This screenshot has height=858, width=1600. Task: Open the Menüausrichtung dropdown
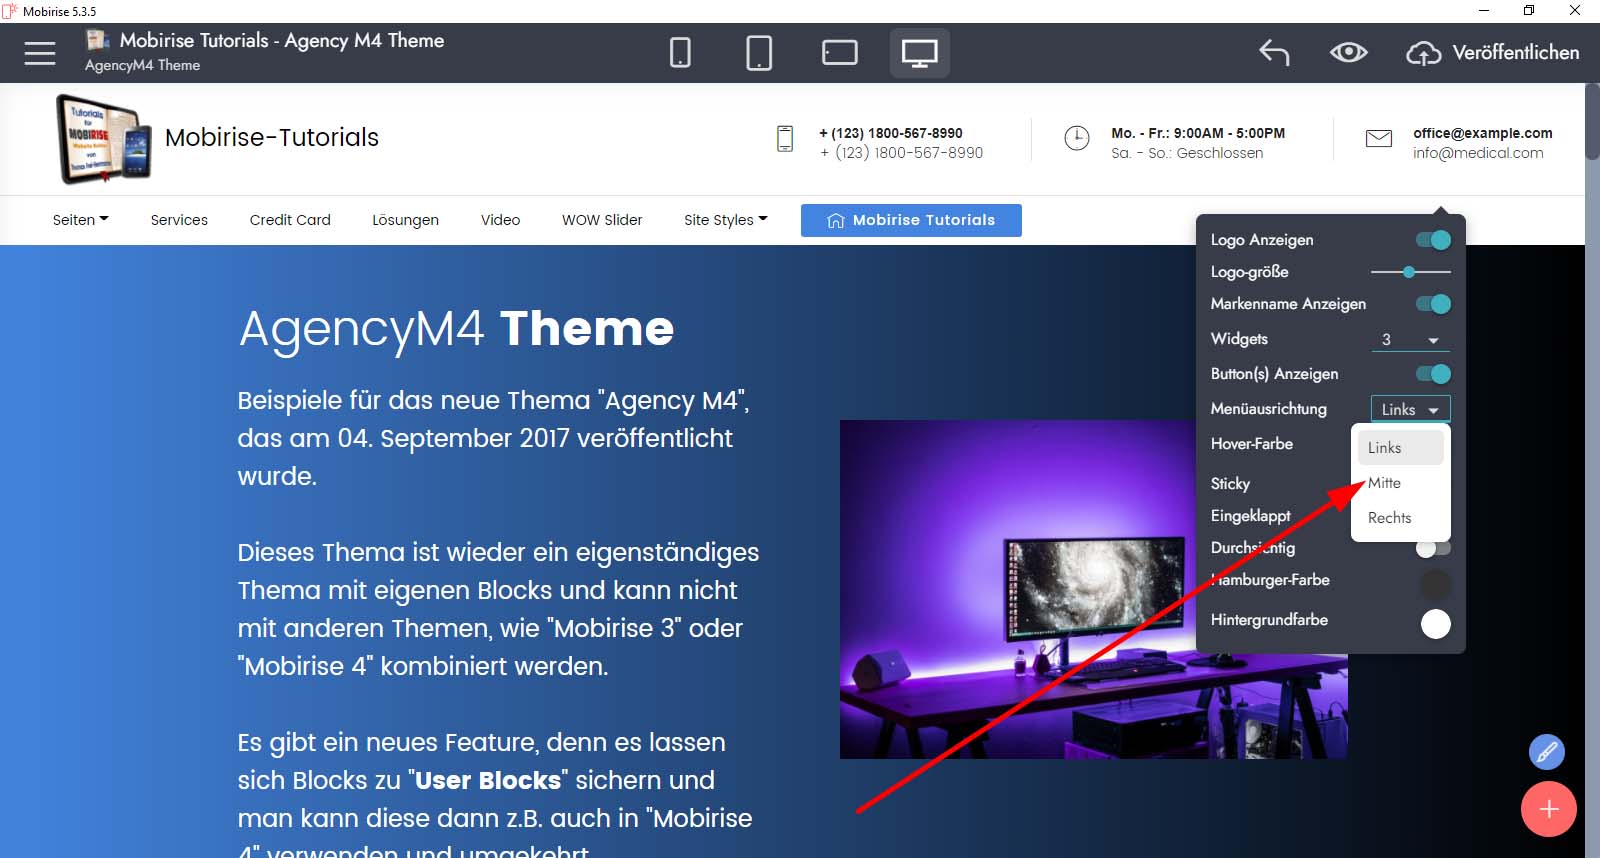pos(1410,409)
